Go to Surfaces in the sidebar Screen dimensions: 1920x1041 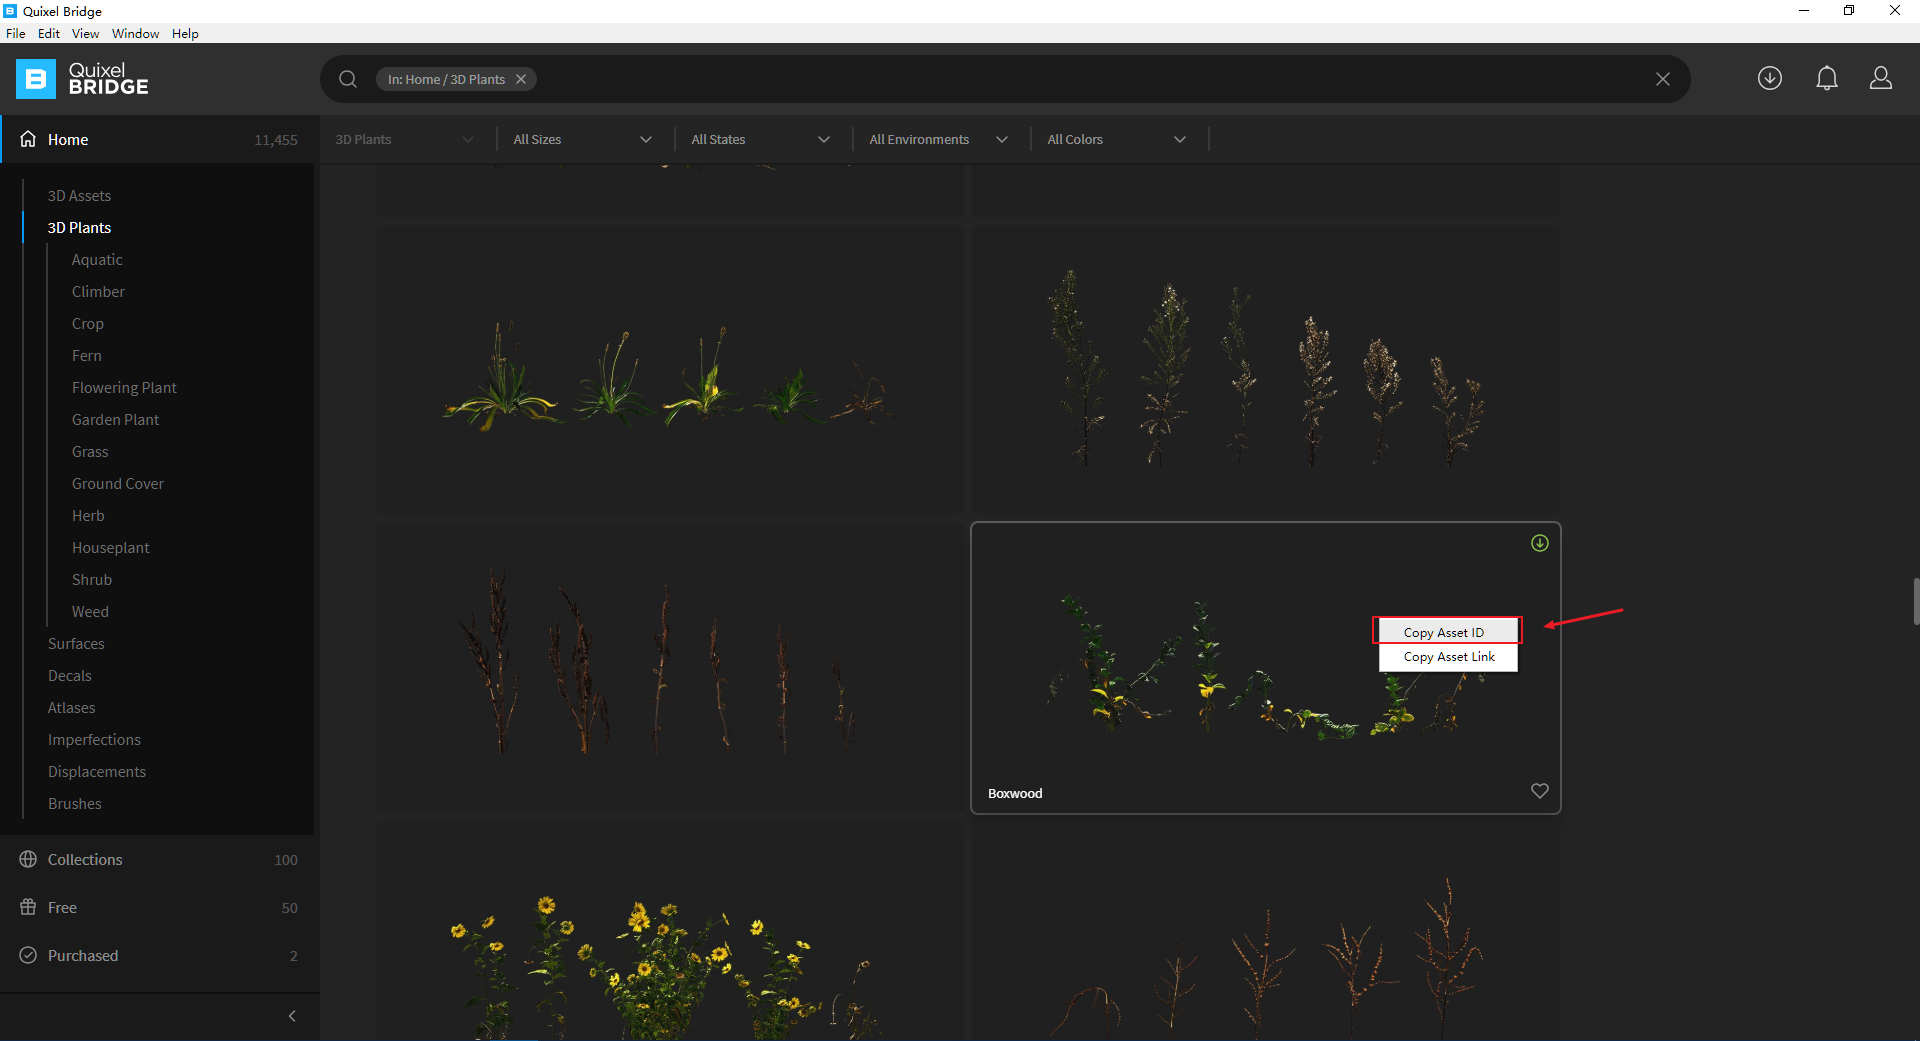(76, 643)
